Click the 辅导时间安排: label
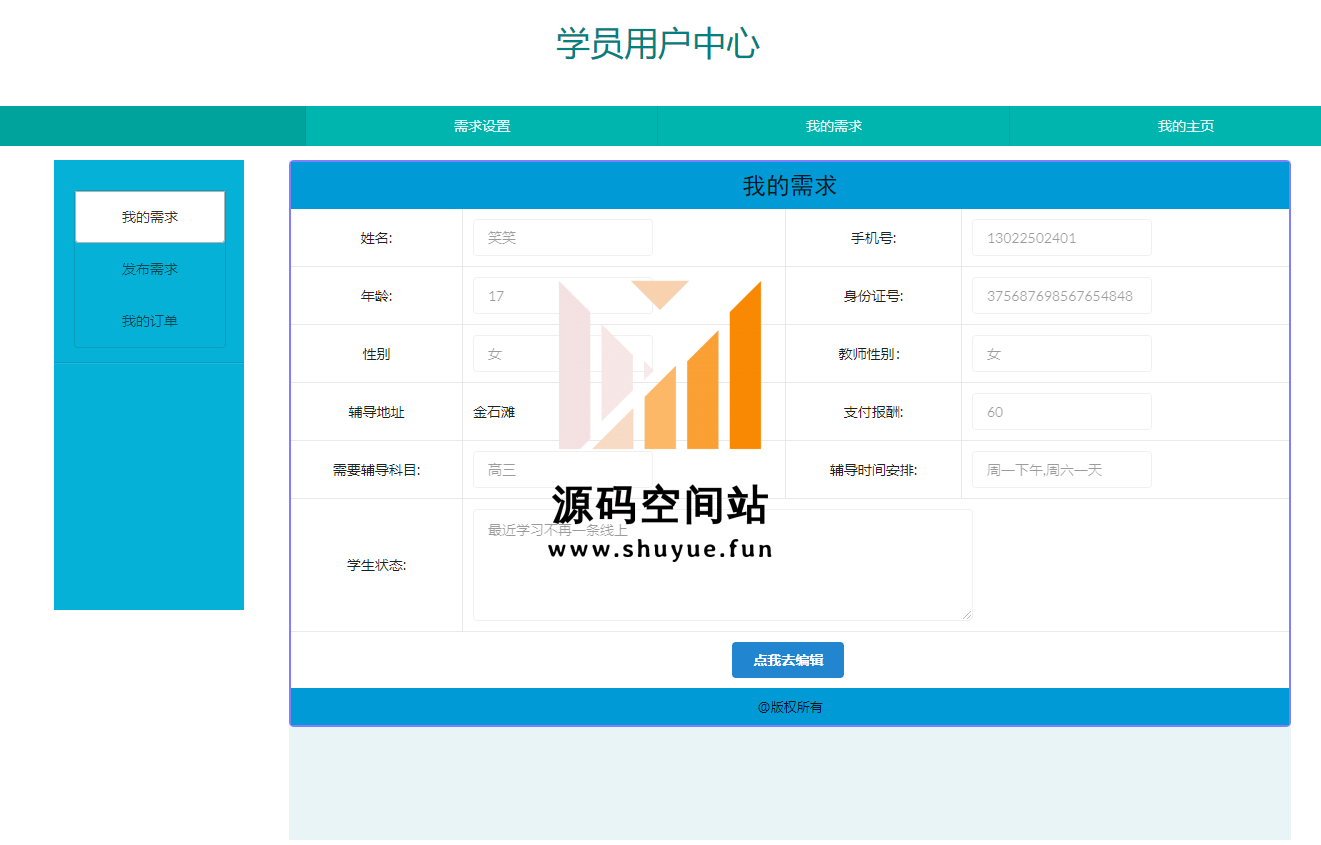The height and width of the screenshot is (845, 1321). (x=874, y=470)
